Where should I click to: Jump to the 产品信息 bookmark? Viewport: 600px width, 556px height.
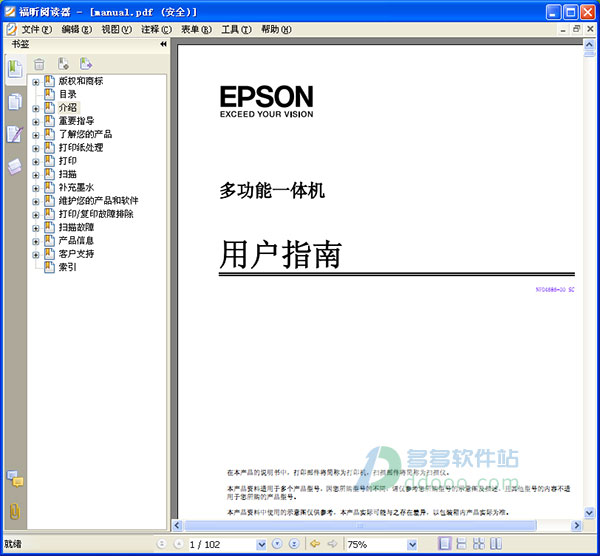pos(76,240)
